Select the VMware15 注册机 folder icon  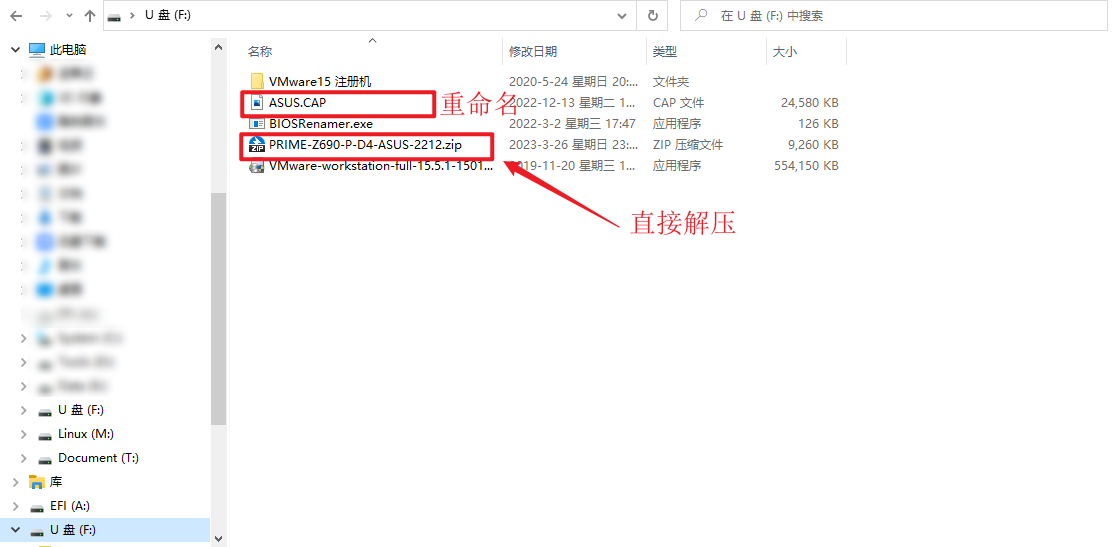coord(257,81)
